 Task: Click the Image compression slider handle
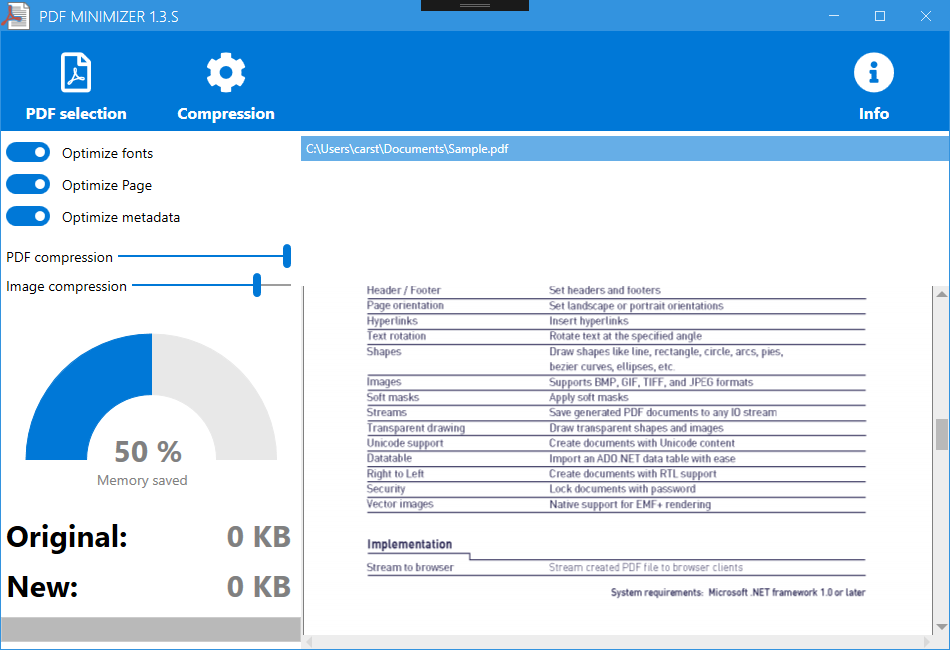click(257, 285)
